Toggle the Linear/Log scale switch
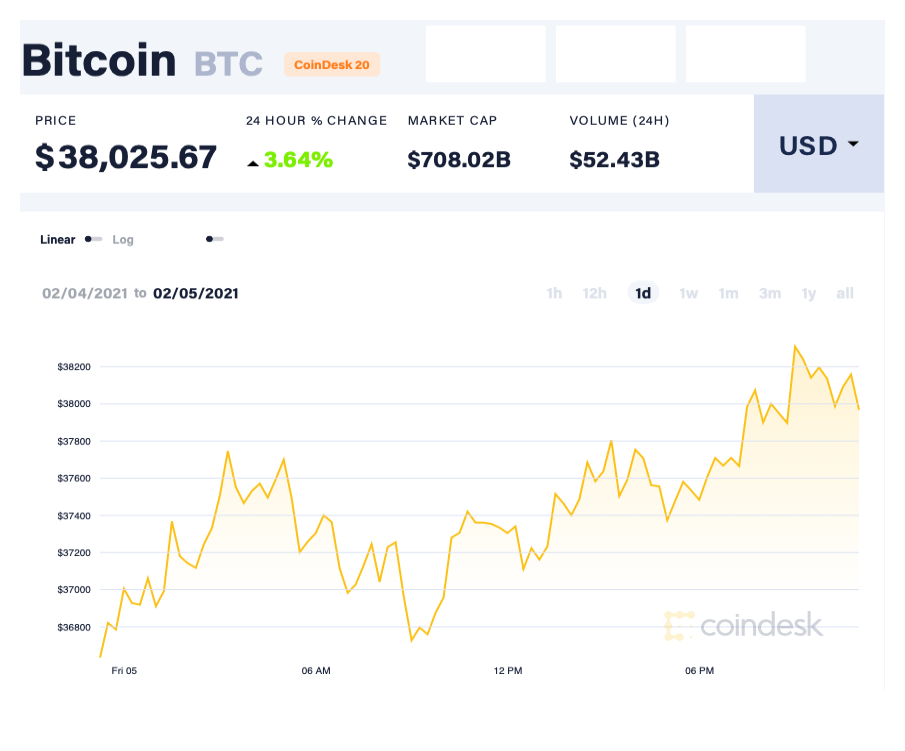 click(92, 240)
